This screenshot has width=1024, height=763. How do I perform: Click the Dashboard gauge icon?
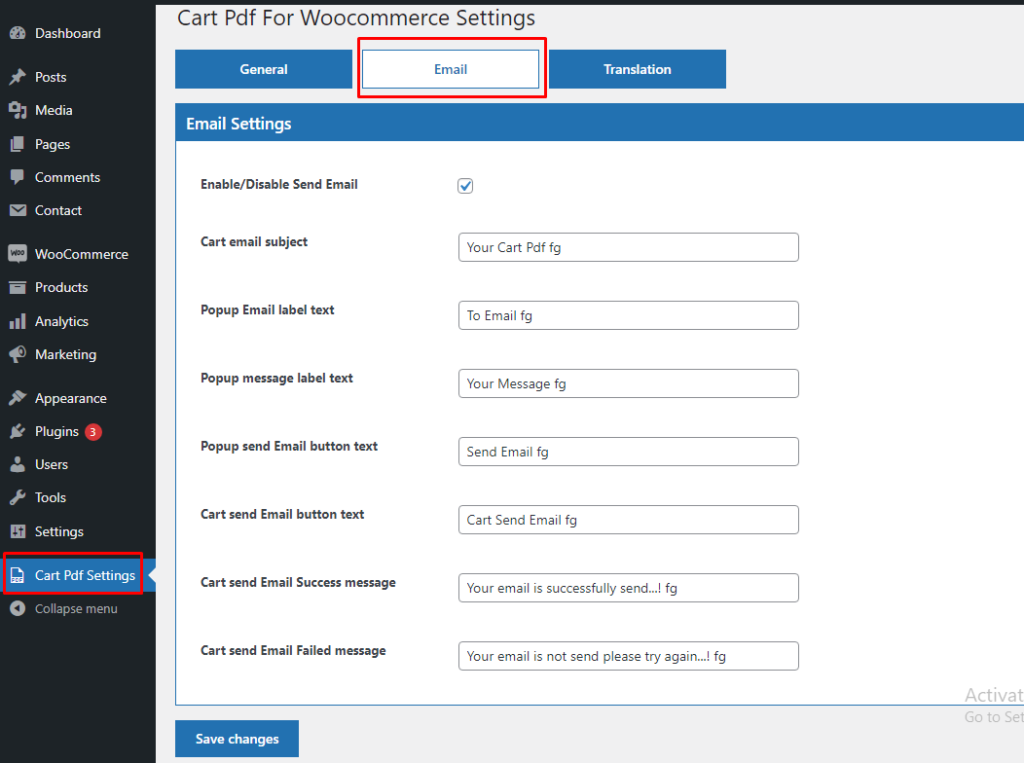tap(18, 33)
